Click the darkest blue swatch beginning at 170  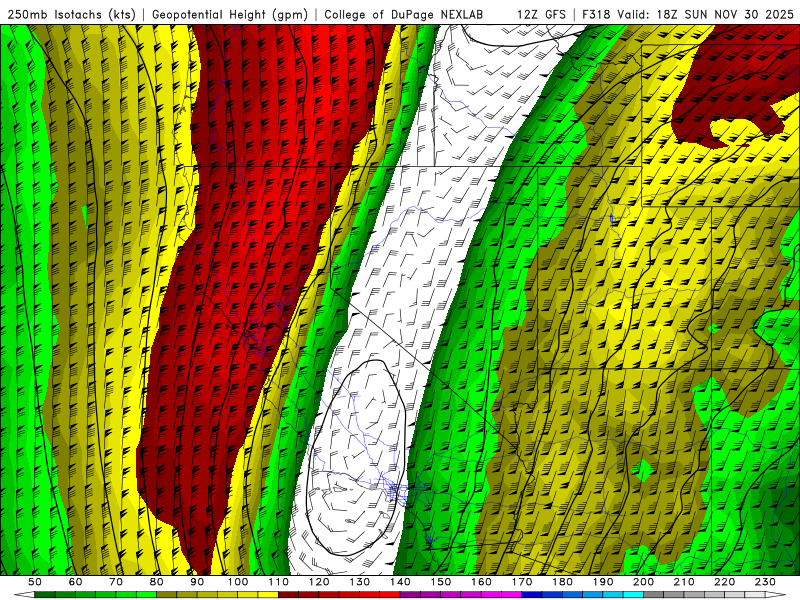point(532,595)
